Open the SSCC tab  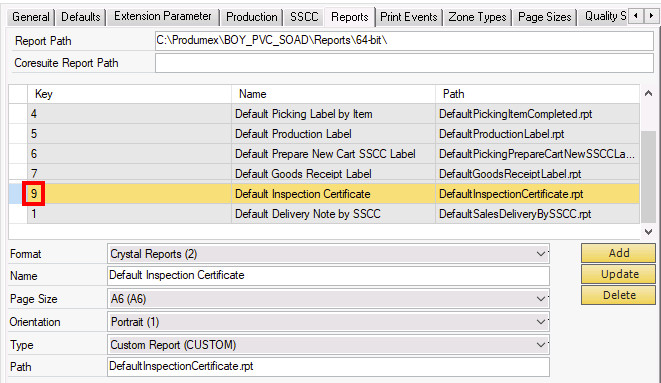click(x=304, y=17)
